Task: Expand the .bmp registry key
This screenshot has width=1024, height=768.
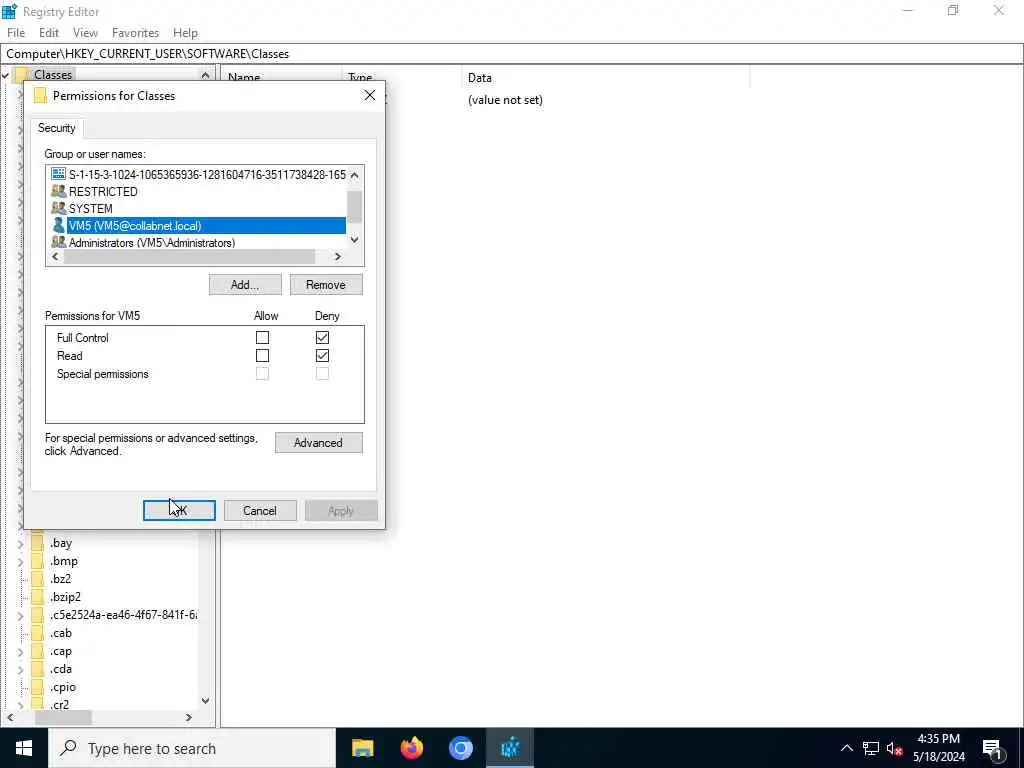Action: (x=20, y=562)
